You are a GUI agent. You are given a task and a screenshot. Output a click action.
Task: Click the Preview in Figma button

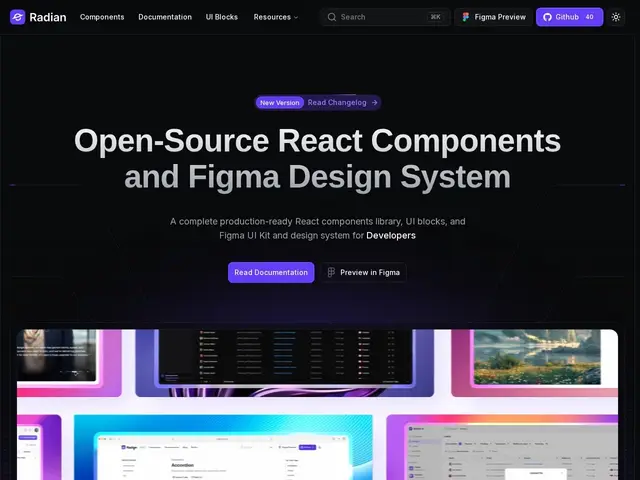[363, 272]
